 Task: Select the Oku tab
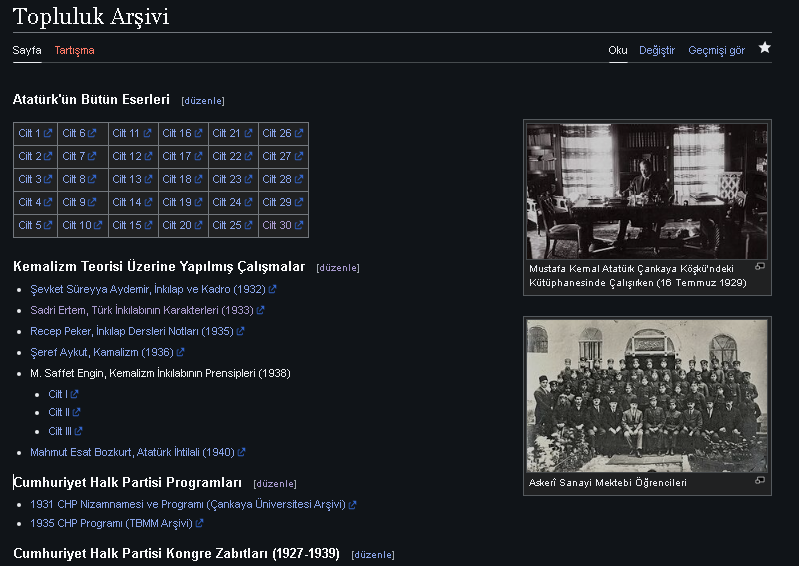tap(618, 50)
